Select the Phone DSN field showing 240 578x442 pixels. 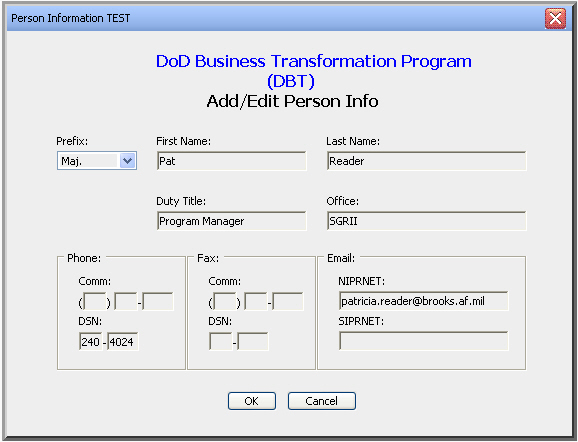(90, 342)
